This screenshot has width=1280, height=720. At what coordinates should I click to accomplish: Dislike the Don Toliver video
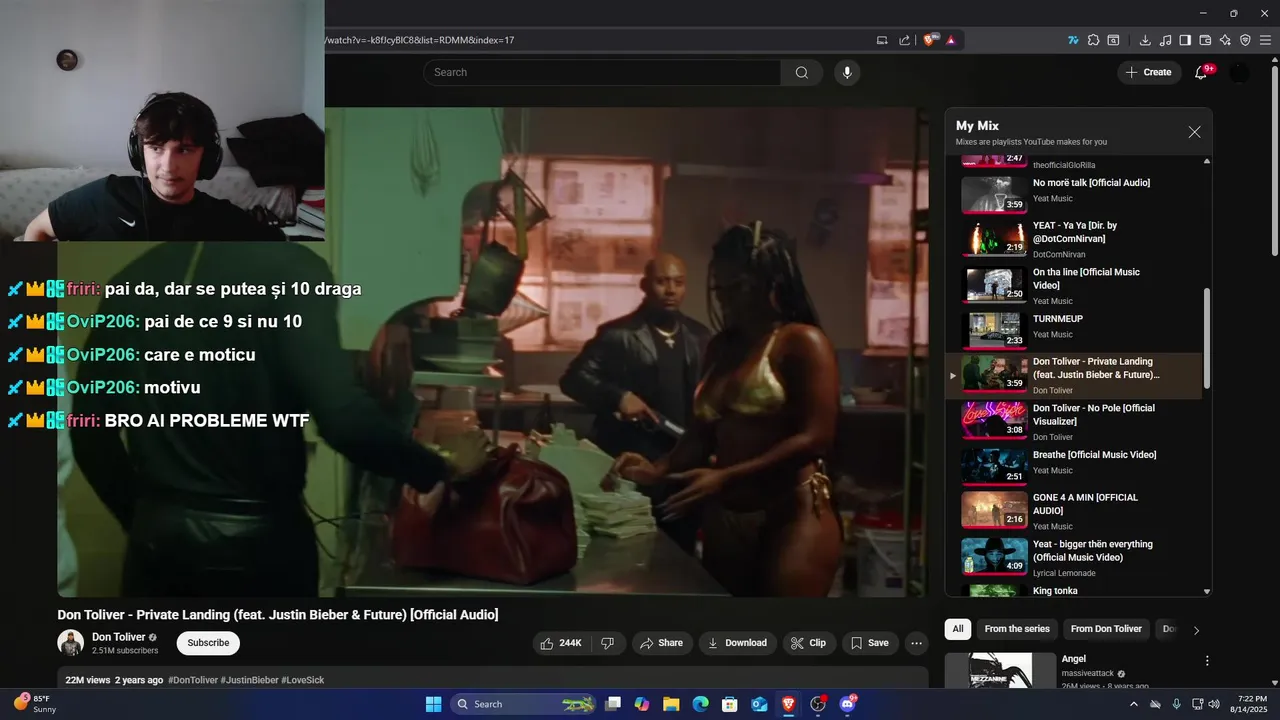point(608,643)
